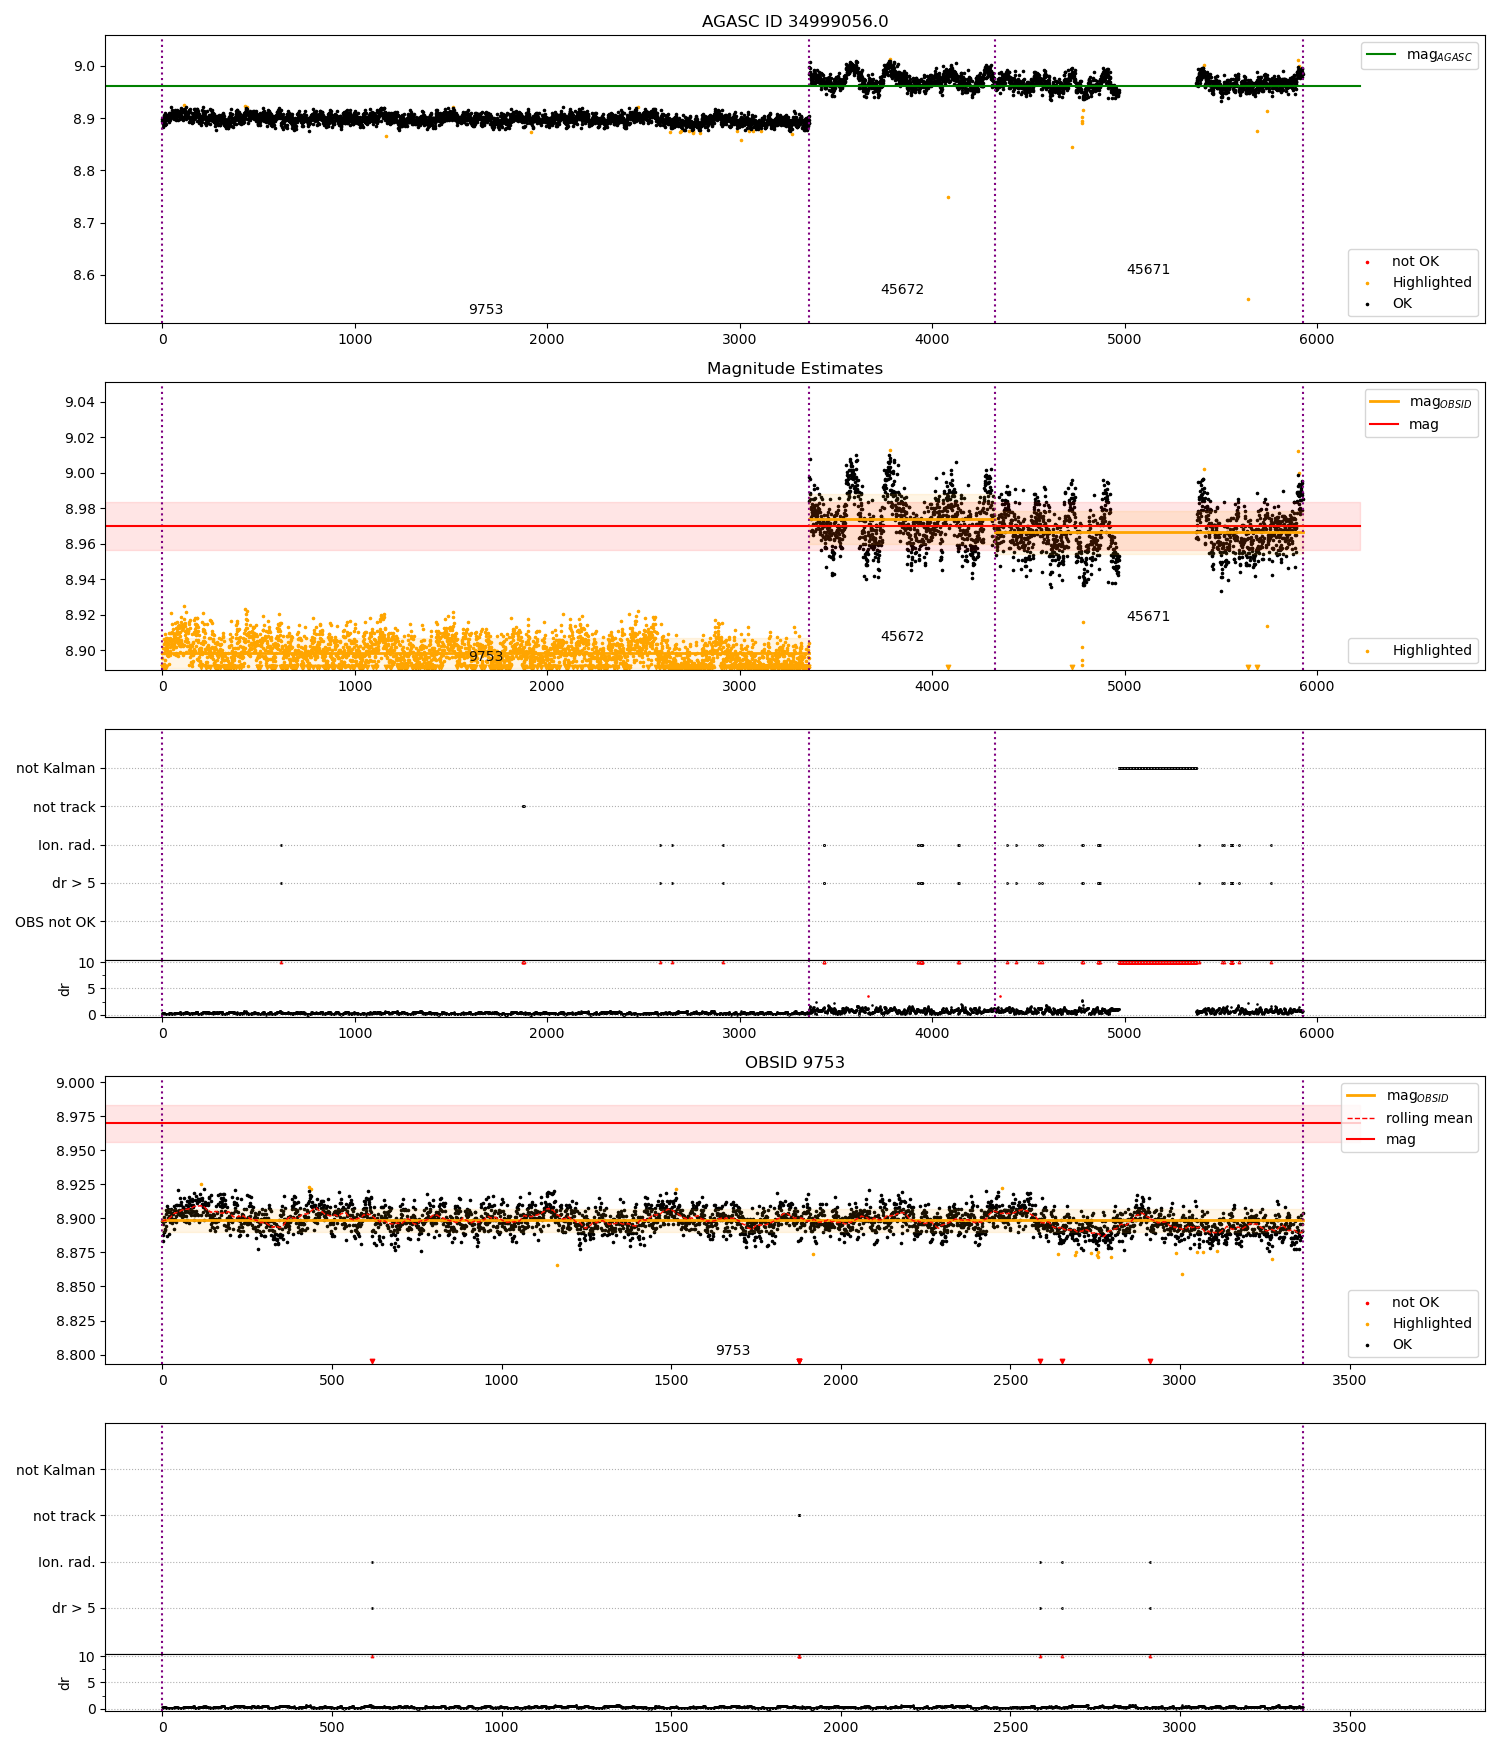Select the green mag AGASC legend entry
Image resolution: width=1500 pixels, height=1750 pixels.
click(x=1419, y=55)
